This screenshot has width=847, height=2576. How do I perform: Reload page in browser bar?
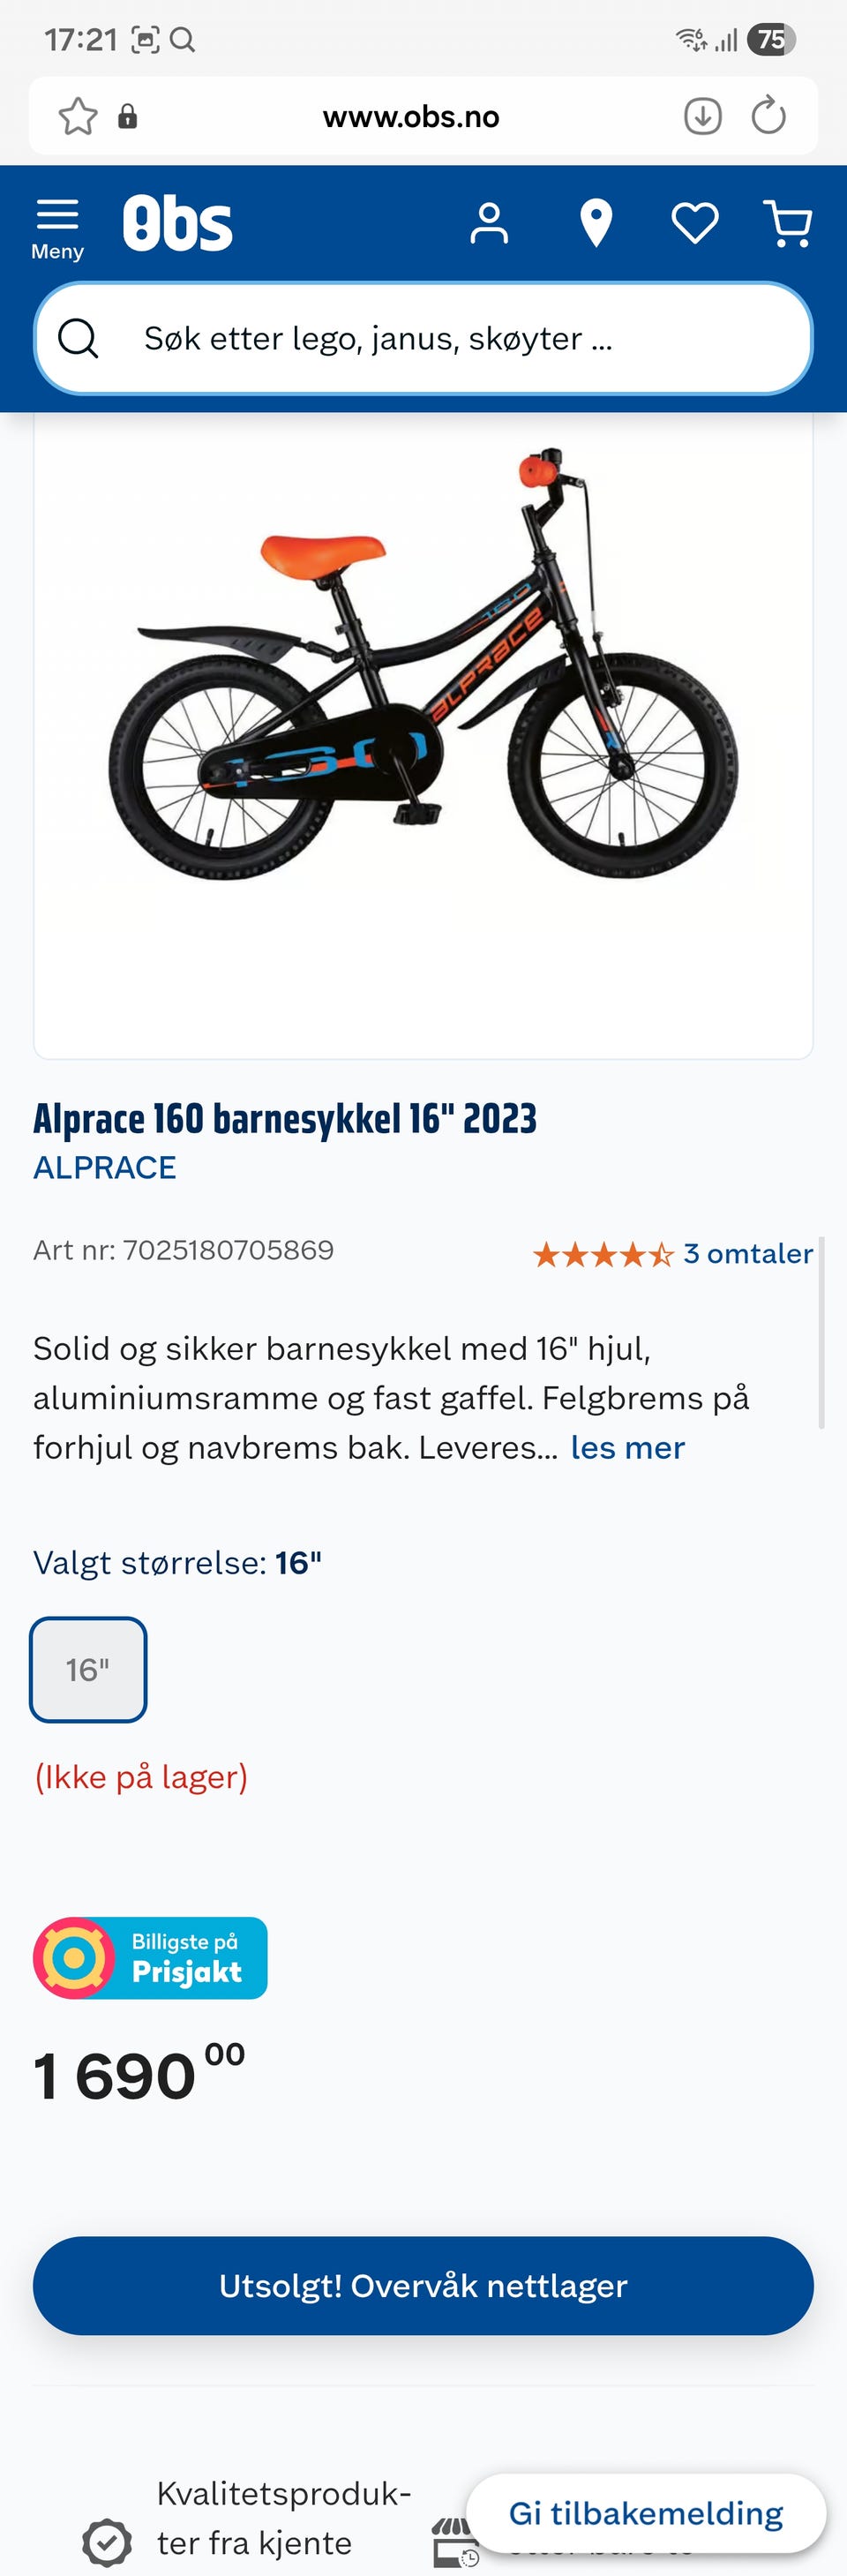768,116
